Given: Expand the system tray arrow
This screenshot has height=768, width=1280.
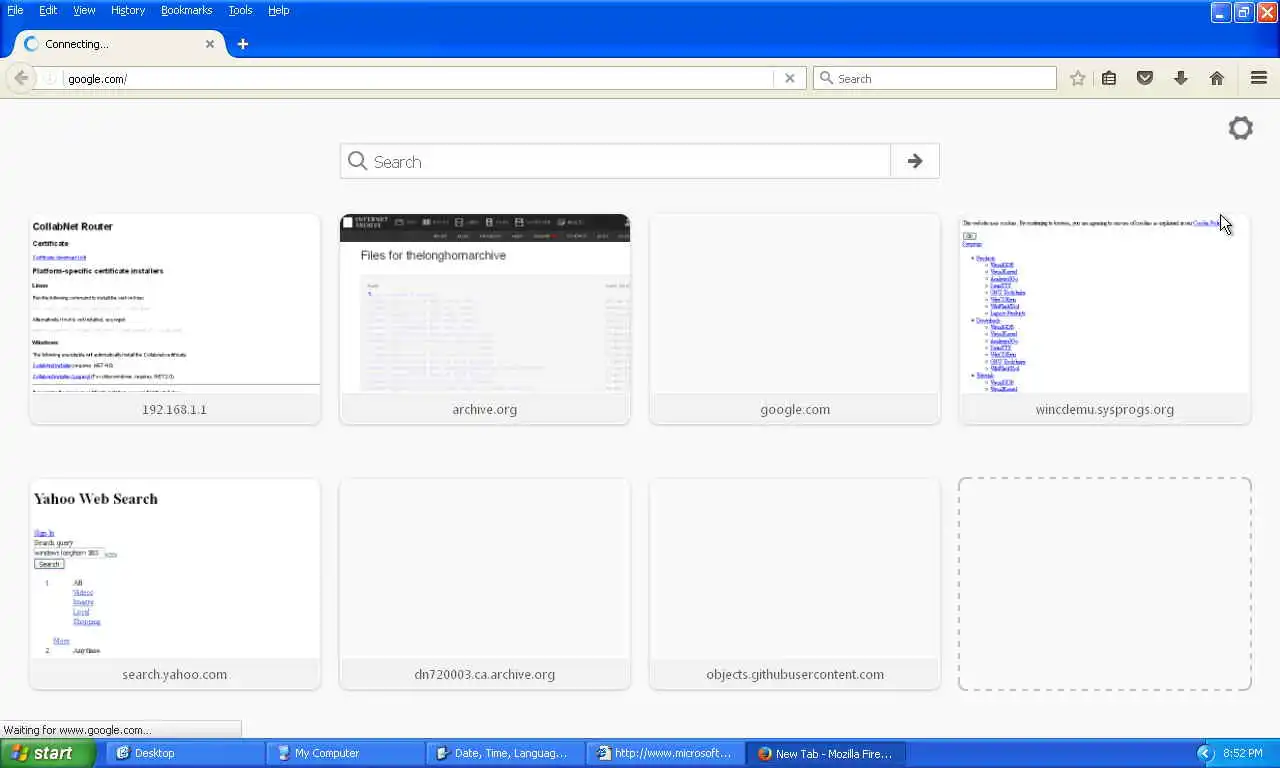Looking at the screenshot, I should pyautogui.click(x=1205, y=753).
